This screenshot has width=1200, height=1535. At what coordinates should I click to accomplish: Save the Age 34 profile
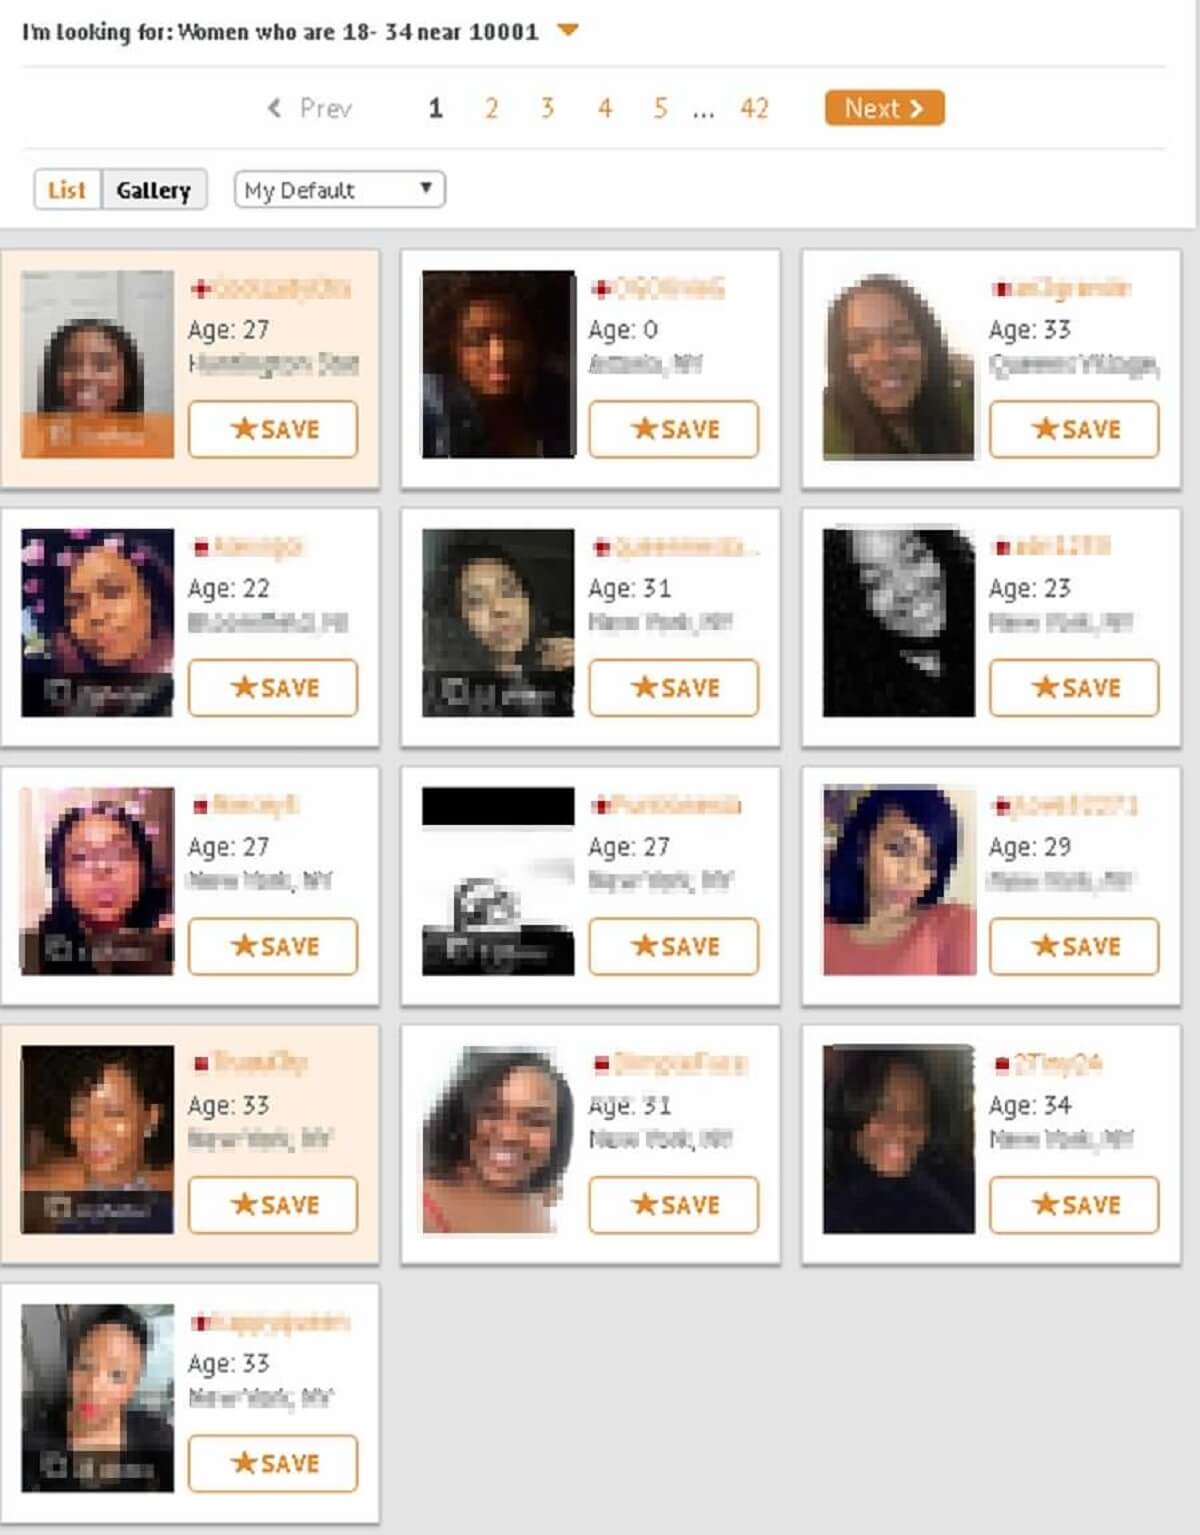[x=1074, y=1204]
